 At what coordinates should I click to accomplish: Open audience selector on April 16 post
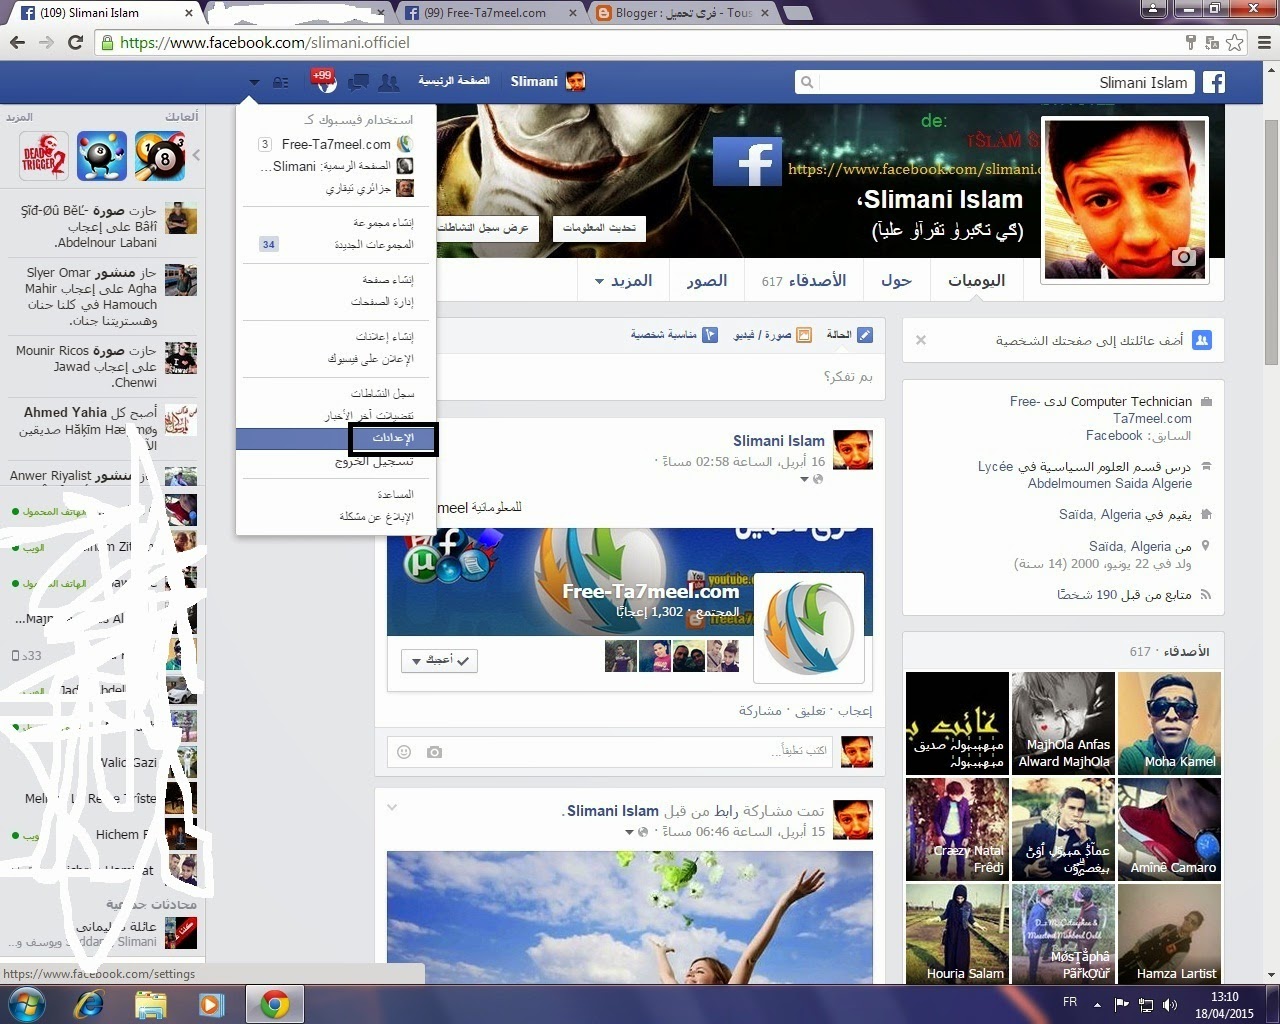click(x=811, y=480)
